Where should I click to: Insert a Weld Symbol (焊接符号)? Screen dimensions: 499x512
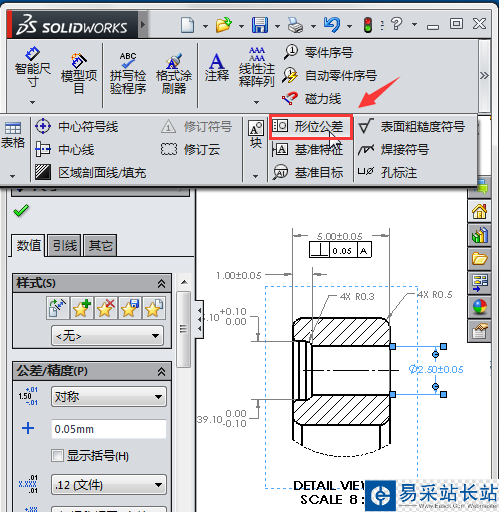pyautogui.click(x=394, y=149)
